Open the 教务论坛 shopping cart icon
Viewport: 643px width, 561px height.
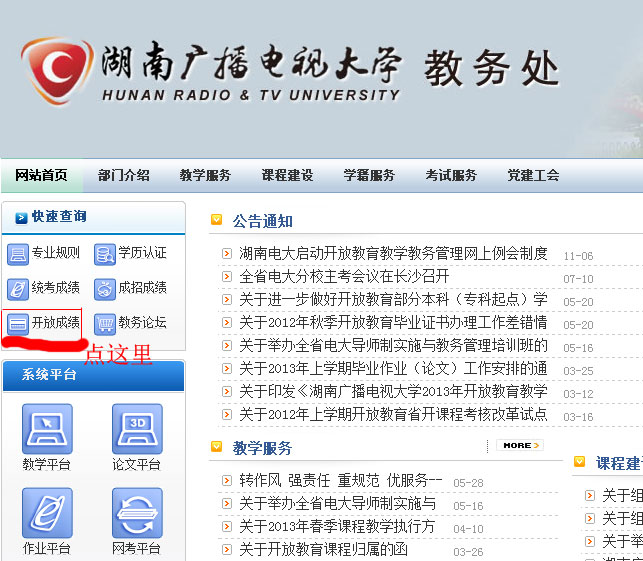tap(104, 324)
